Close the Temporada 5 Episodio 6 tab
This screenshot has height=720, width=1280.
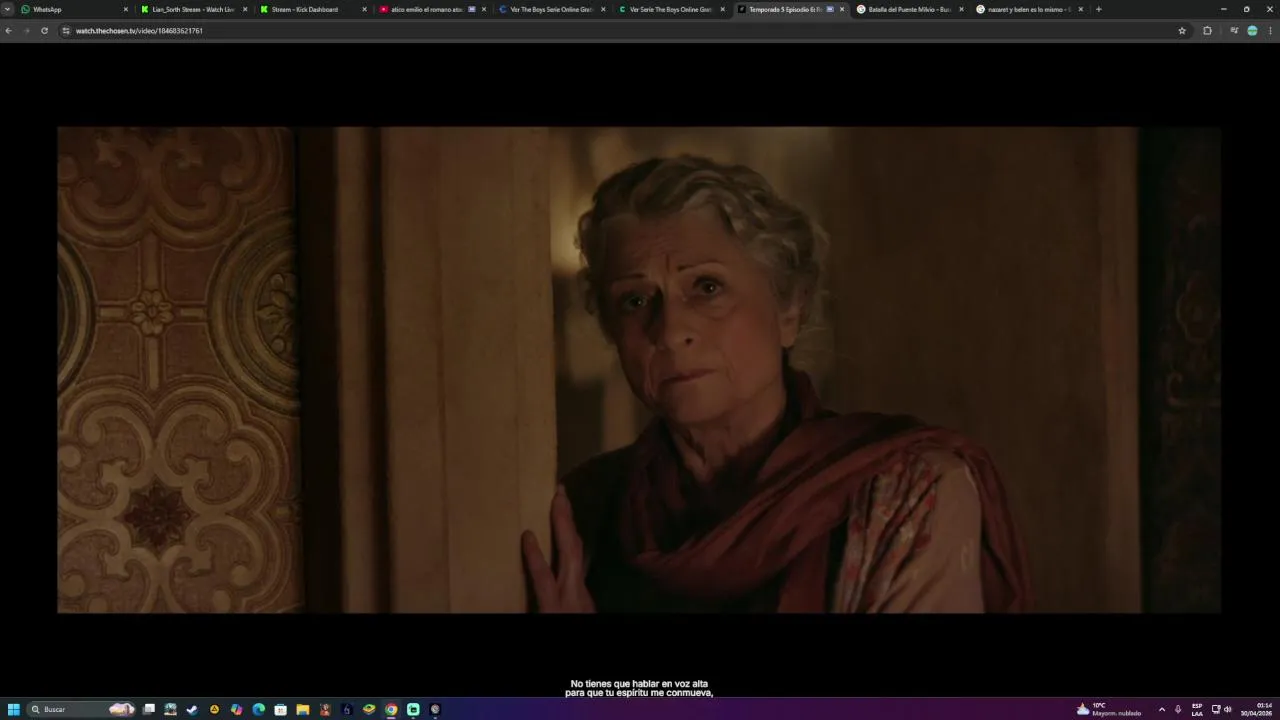[x=842, y=9]
